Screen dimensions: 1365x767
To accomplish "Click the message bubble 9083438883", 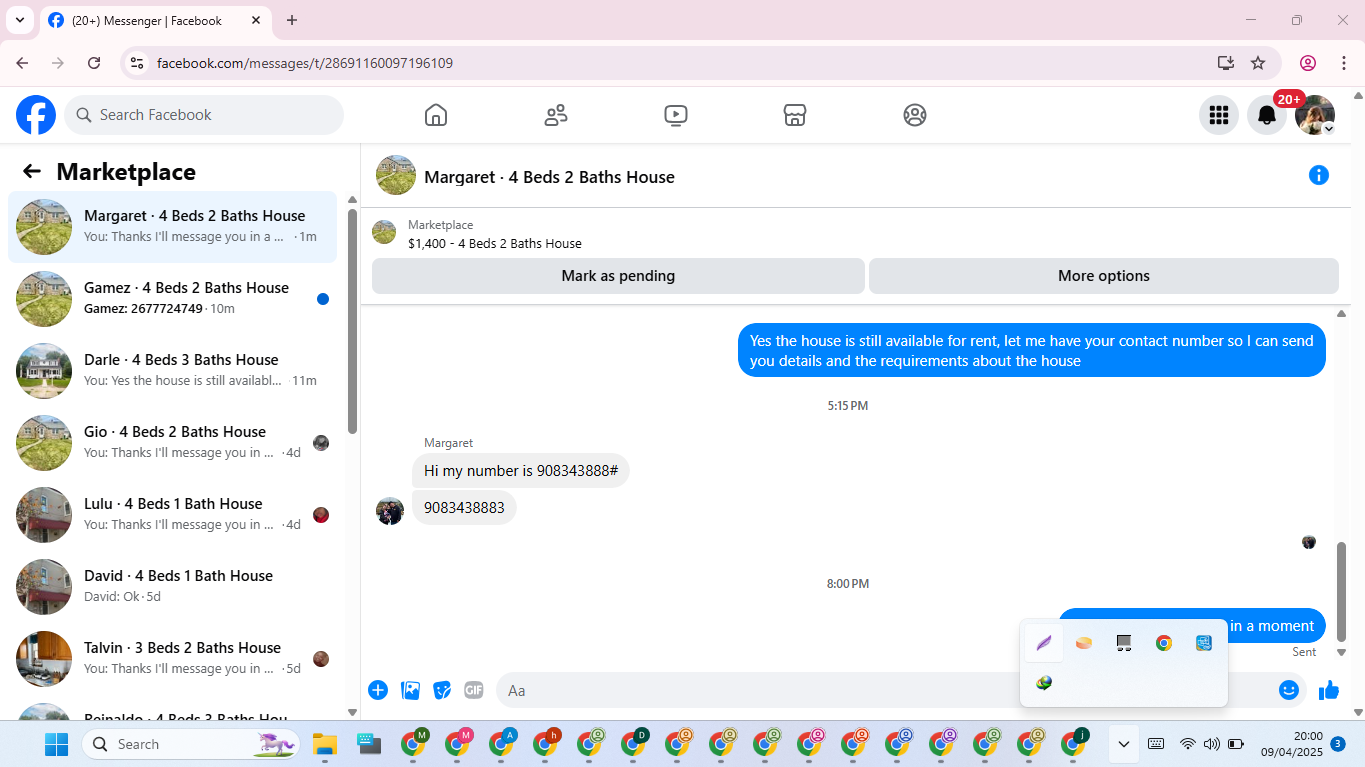I will point(464,508).
